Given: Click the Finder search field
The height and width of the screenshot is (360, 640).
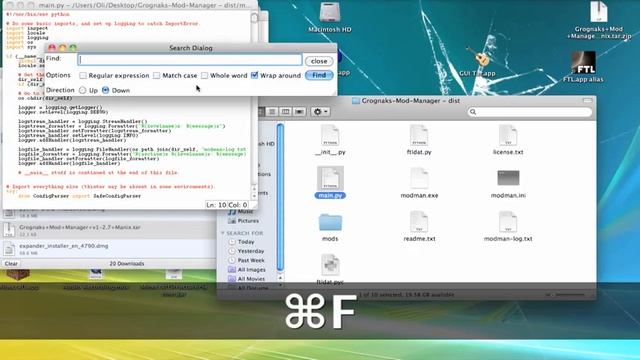Looking at the screenshot, I should pyautogui.click(x=530, y=112).
